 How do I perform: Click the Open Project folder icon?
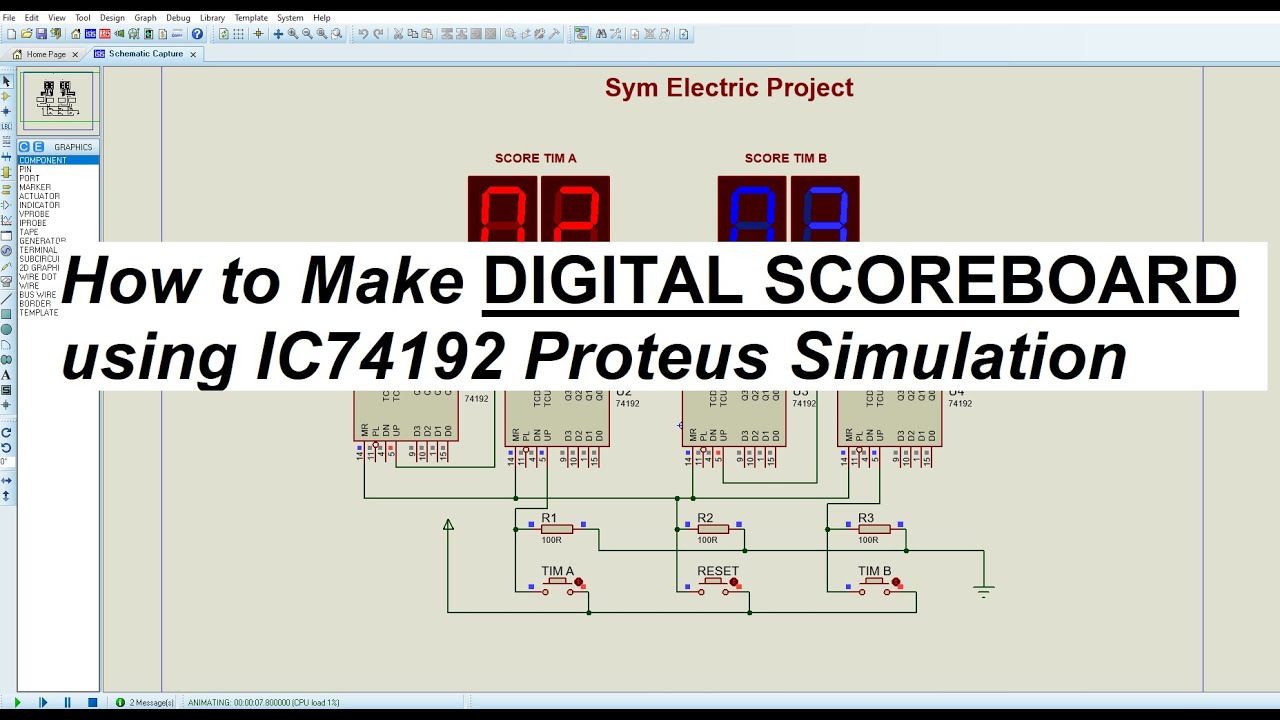pyautogui.click(x=26, y=34)
